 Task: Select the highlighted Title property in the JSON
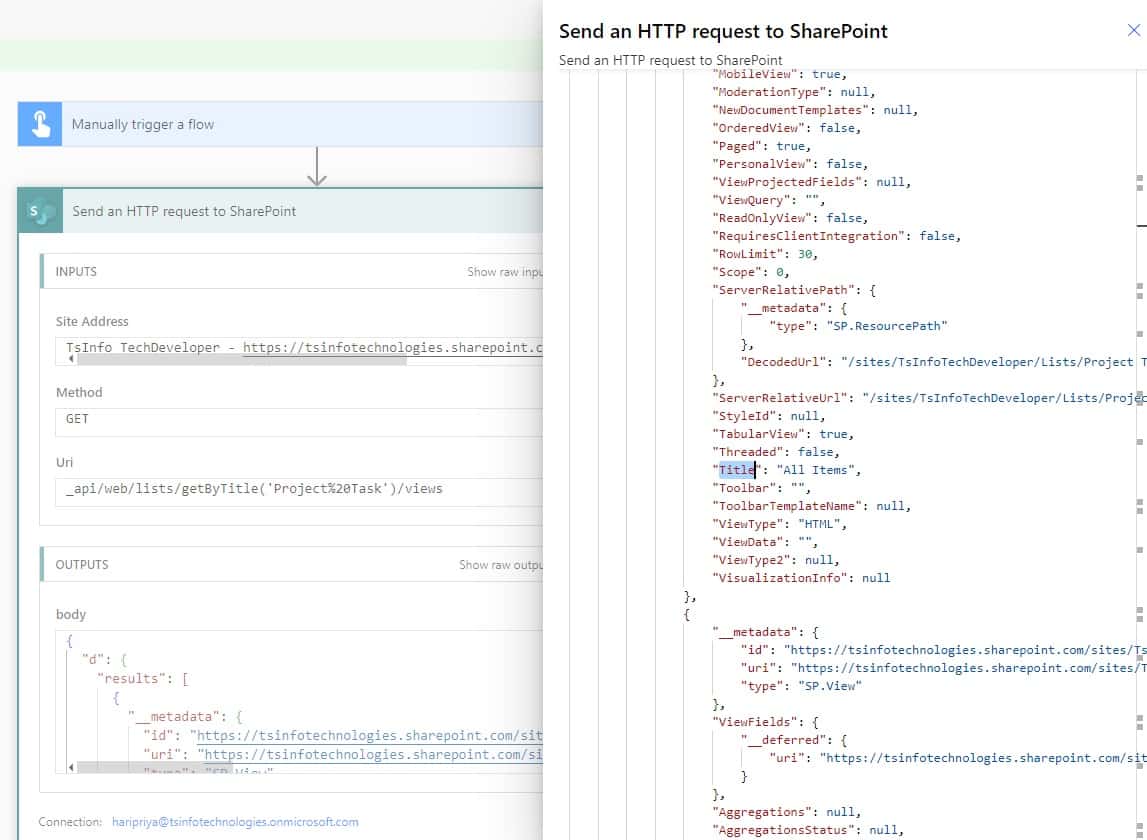738,469
